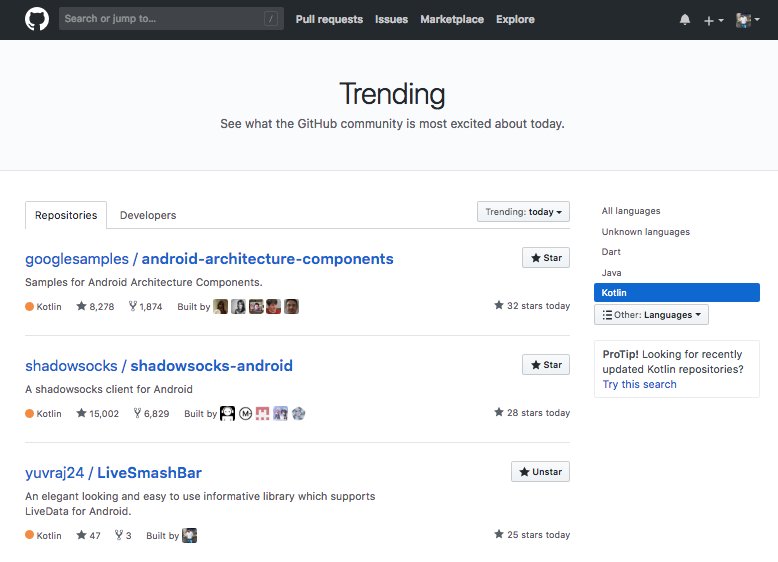View 8,278 stargazers of android-architecture-components

click(x=95, y=307)
